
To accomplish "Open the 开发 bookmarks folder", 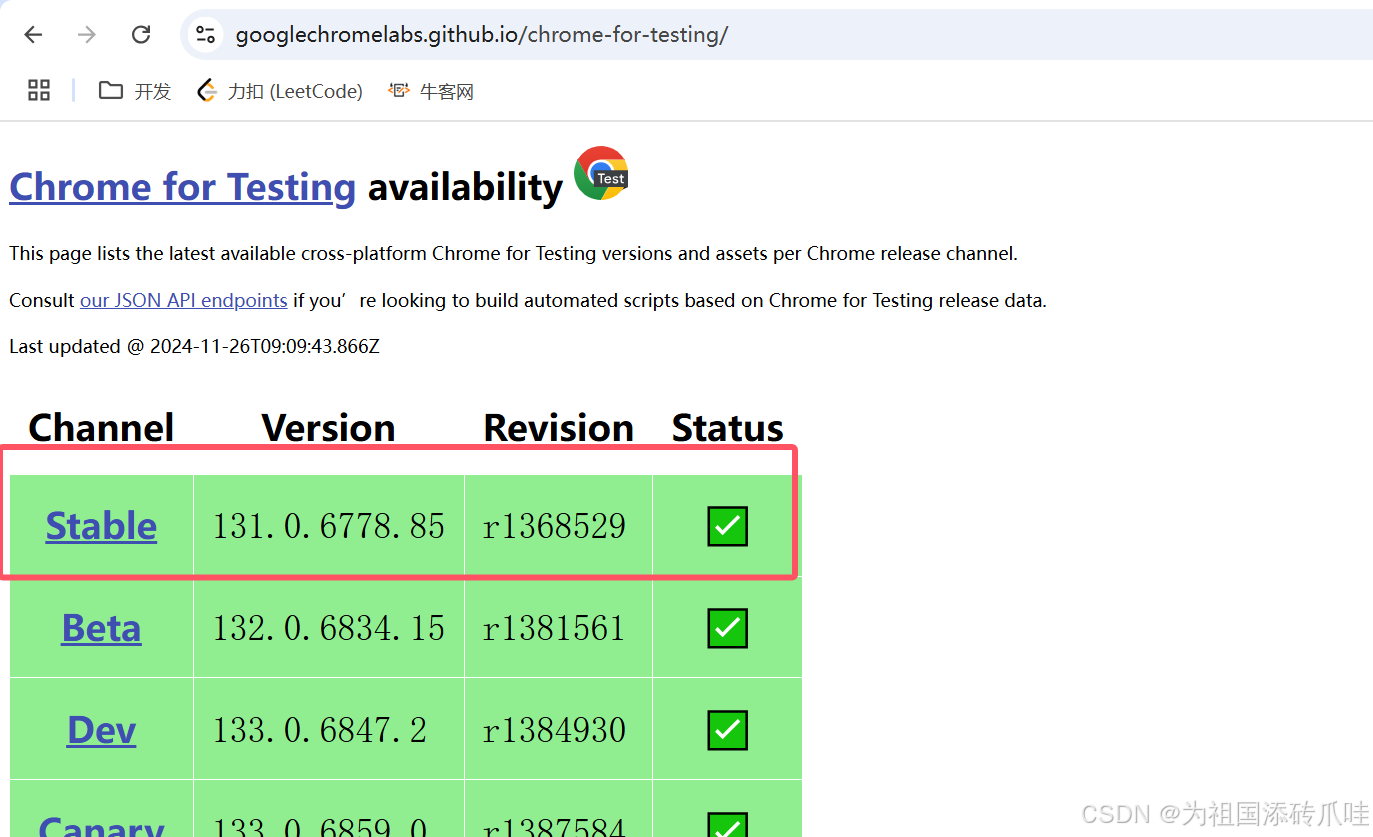I will coord(135,91).
